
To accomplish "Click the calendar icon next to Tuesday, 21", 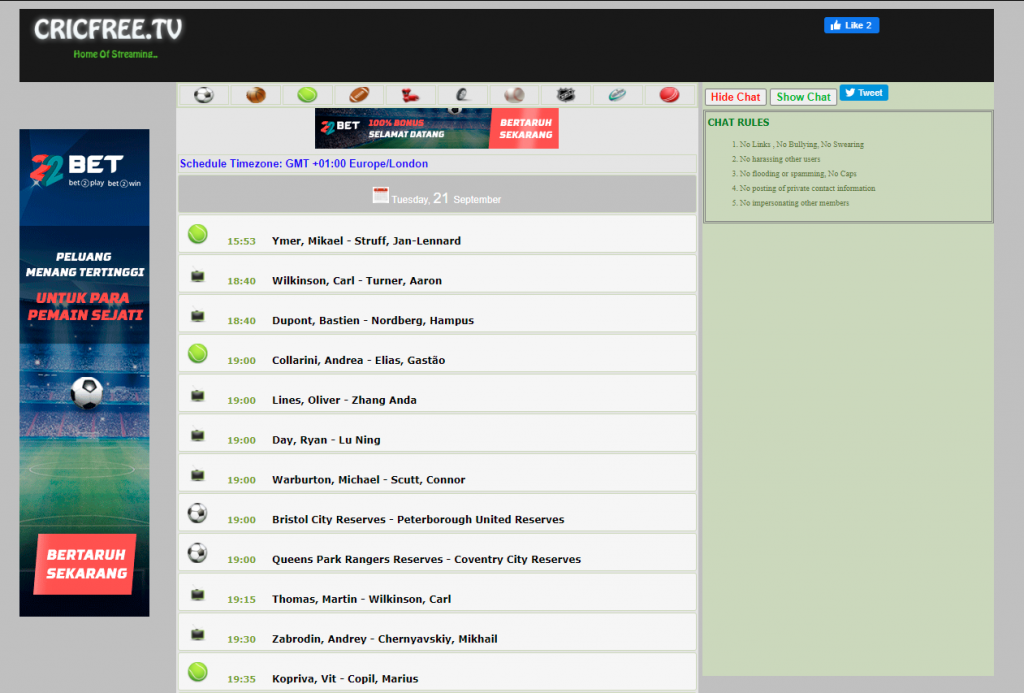I will pyautogui.click(x=380, y=195).
